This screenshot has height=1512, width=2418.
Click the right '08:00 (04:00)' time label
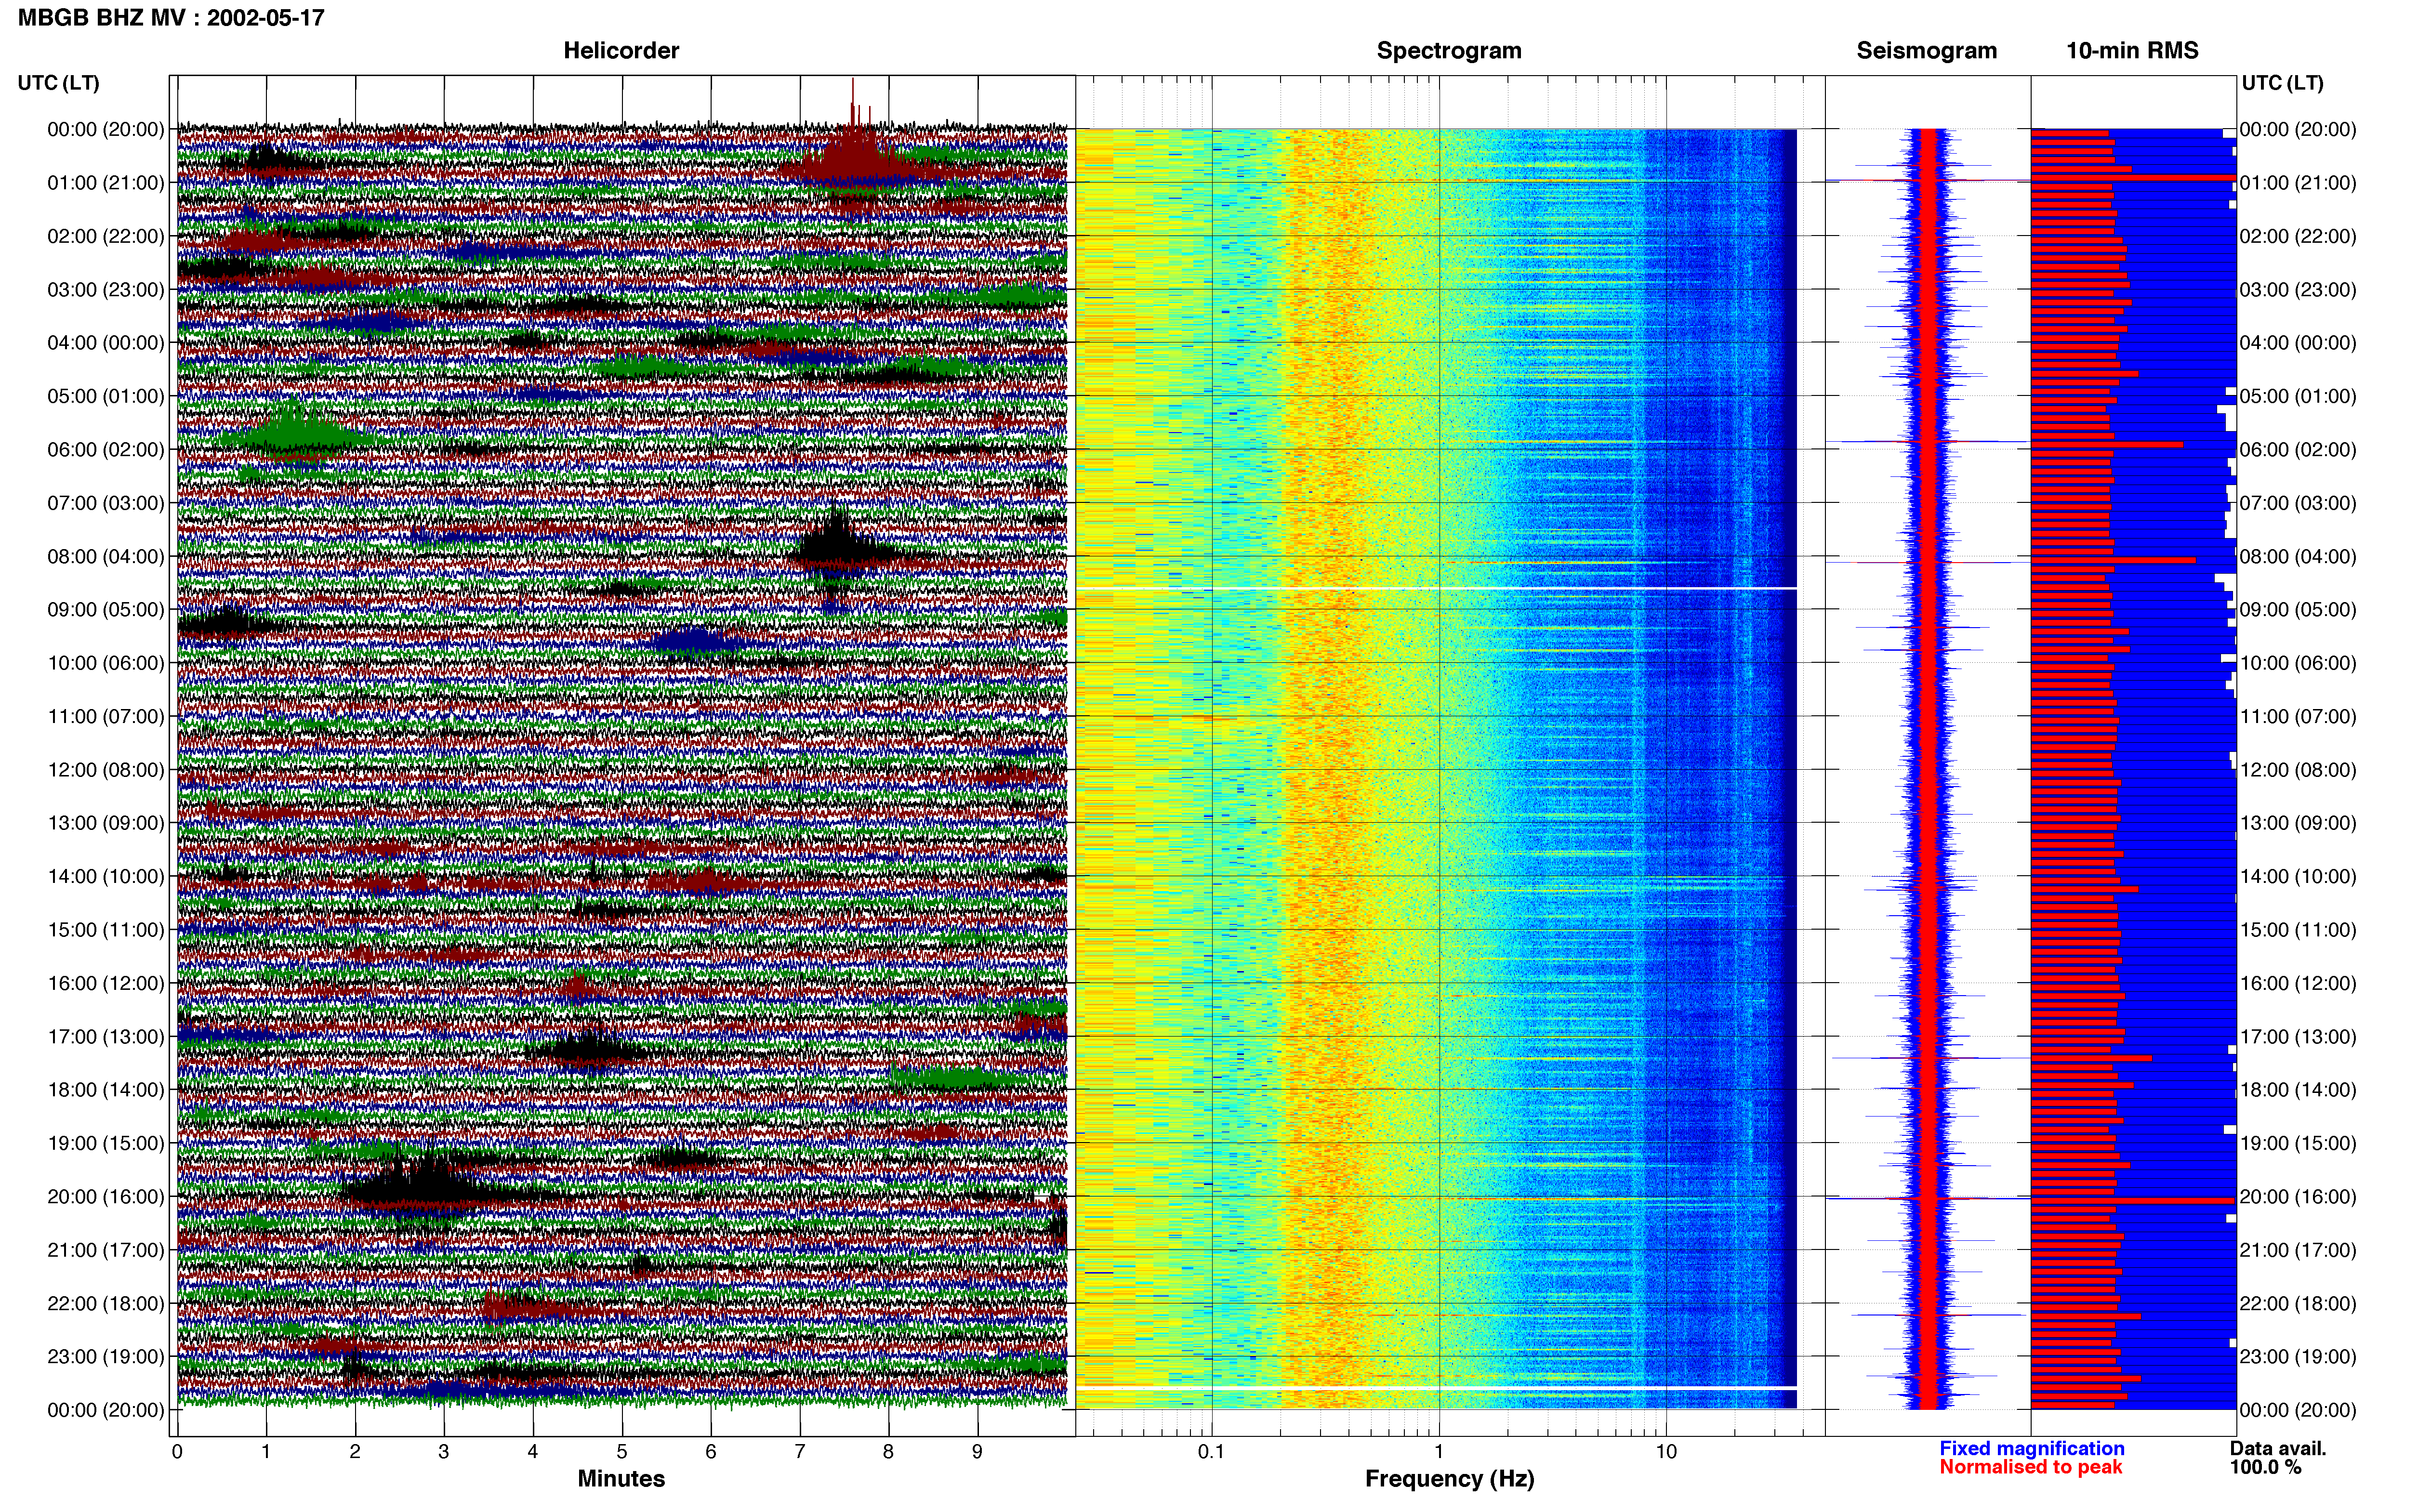point(2298,556)
